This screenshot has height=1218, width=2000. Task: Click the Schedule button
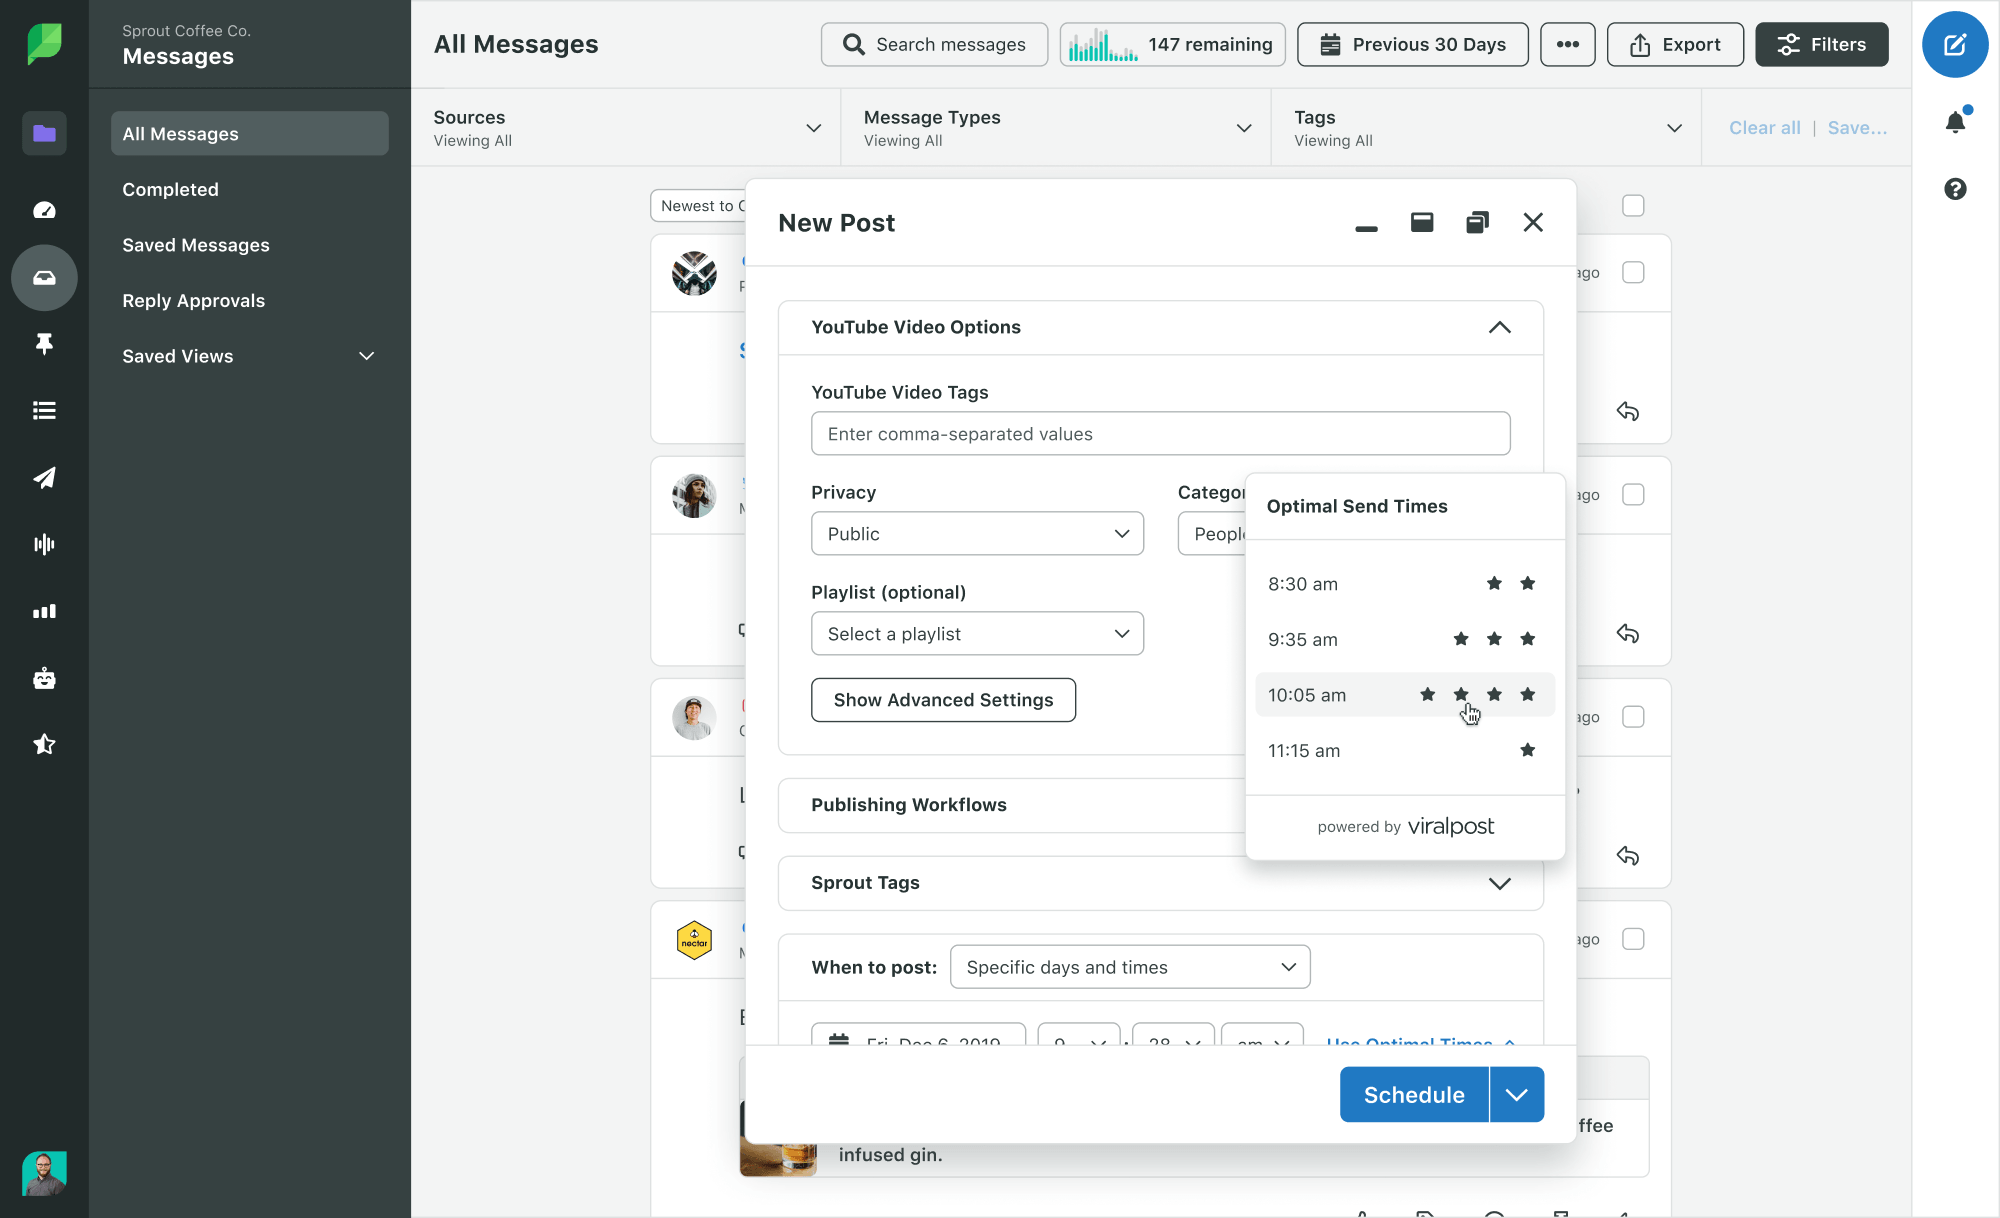1413,1094
